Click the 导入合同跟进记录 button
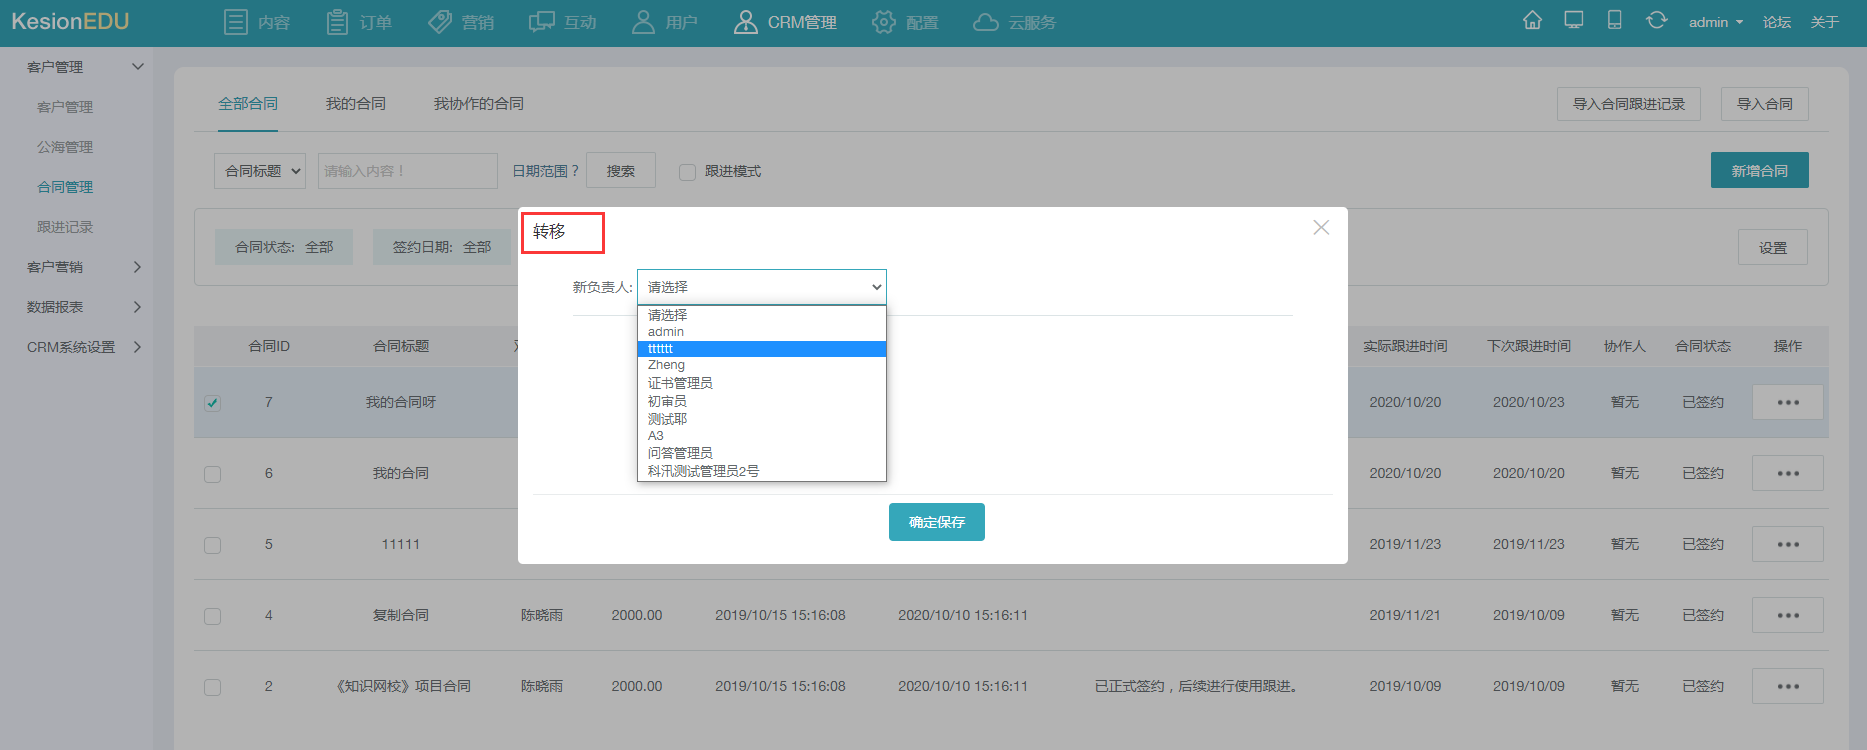This screenshot has height=750, width=1867. [x=1629, y=104]
